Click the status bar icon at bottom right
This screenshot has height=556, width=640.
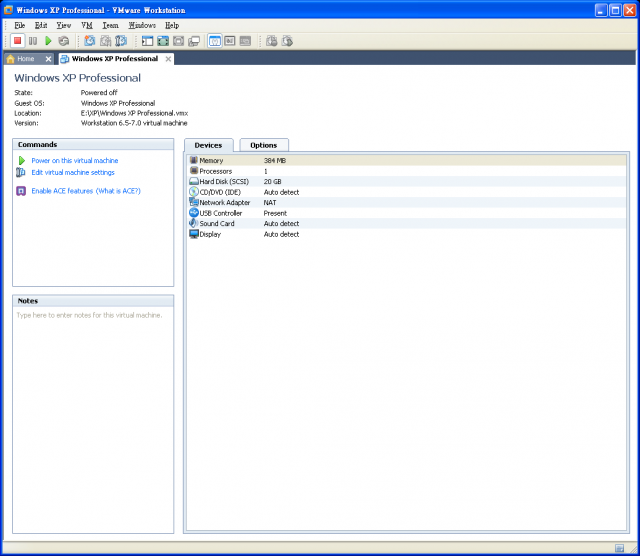coord(619,548)
